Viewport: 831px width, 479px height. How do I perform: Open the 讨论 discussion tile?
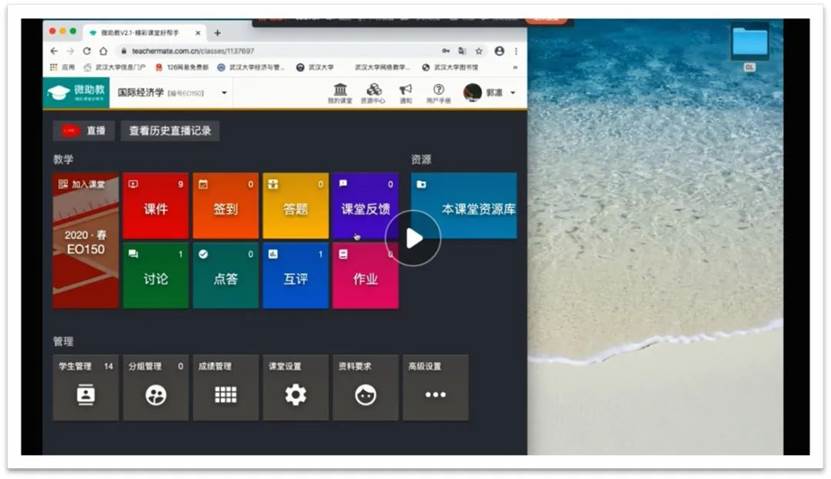click(x=155, y=276)
